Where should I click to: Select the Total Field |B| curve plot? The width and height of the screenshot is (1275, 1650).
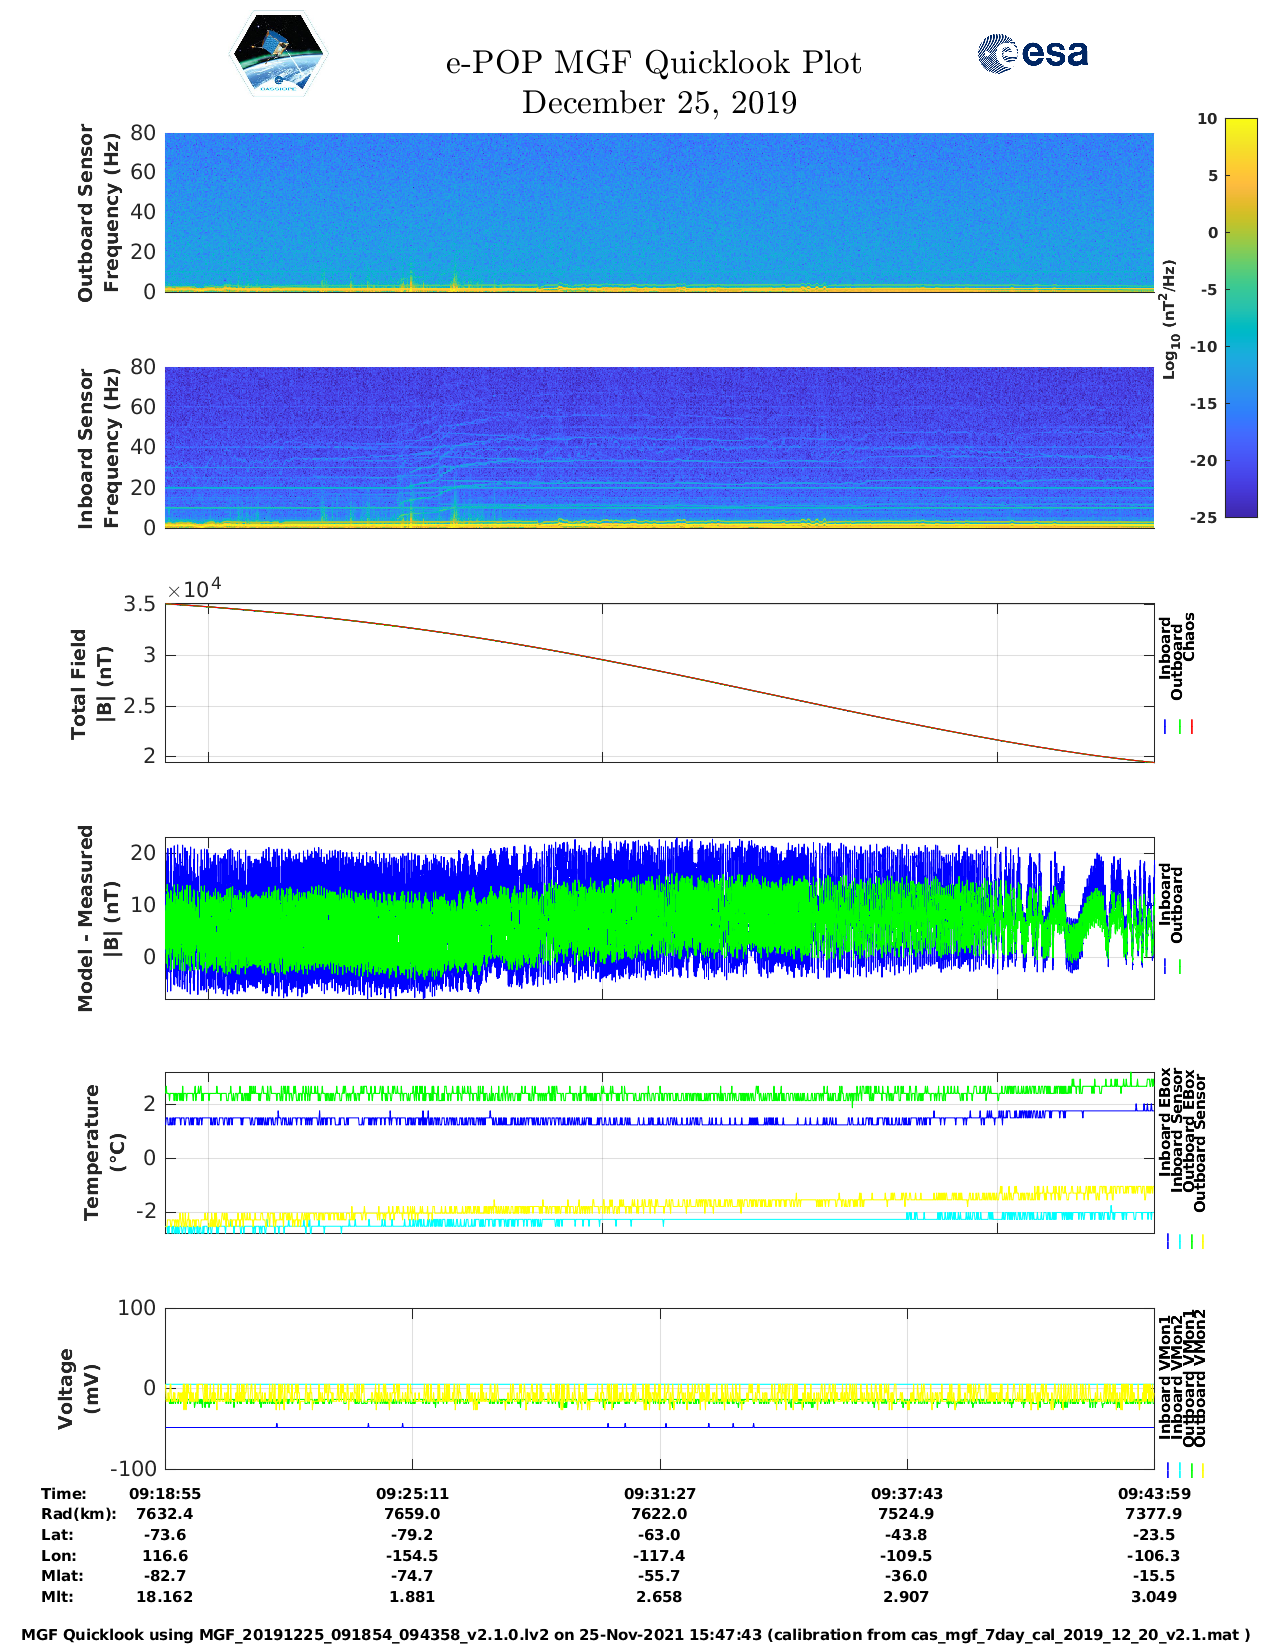pyautogui.click(x=659, y=683)
